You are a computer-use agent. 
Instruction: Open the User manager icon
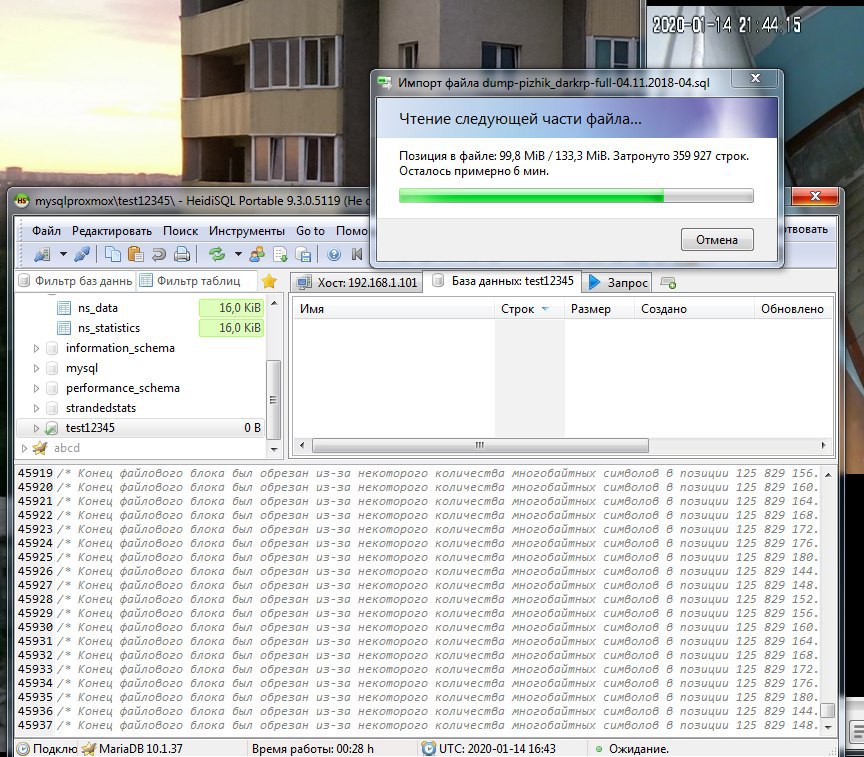pyautogui.click(x=257, y=255)
